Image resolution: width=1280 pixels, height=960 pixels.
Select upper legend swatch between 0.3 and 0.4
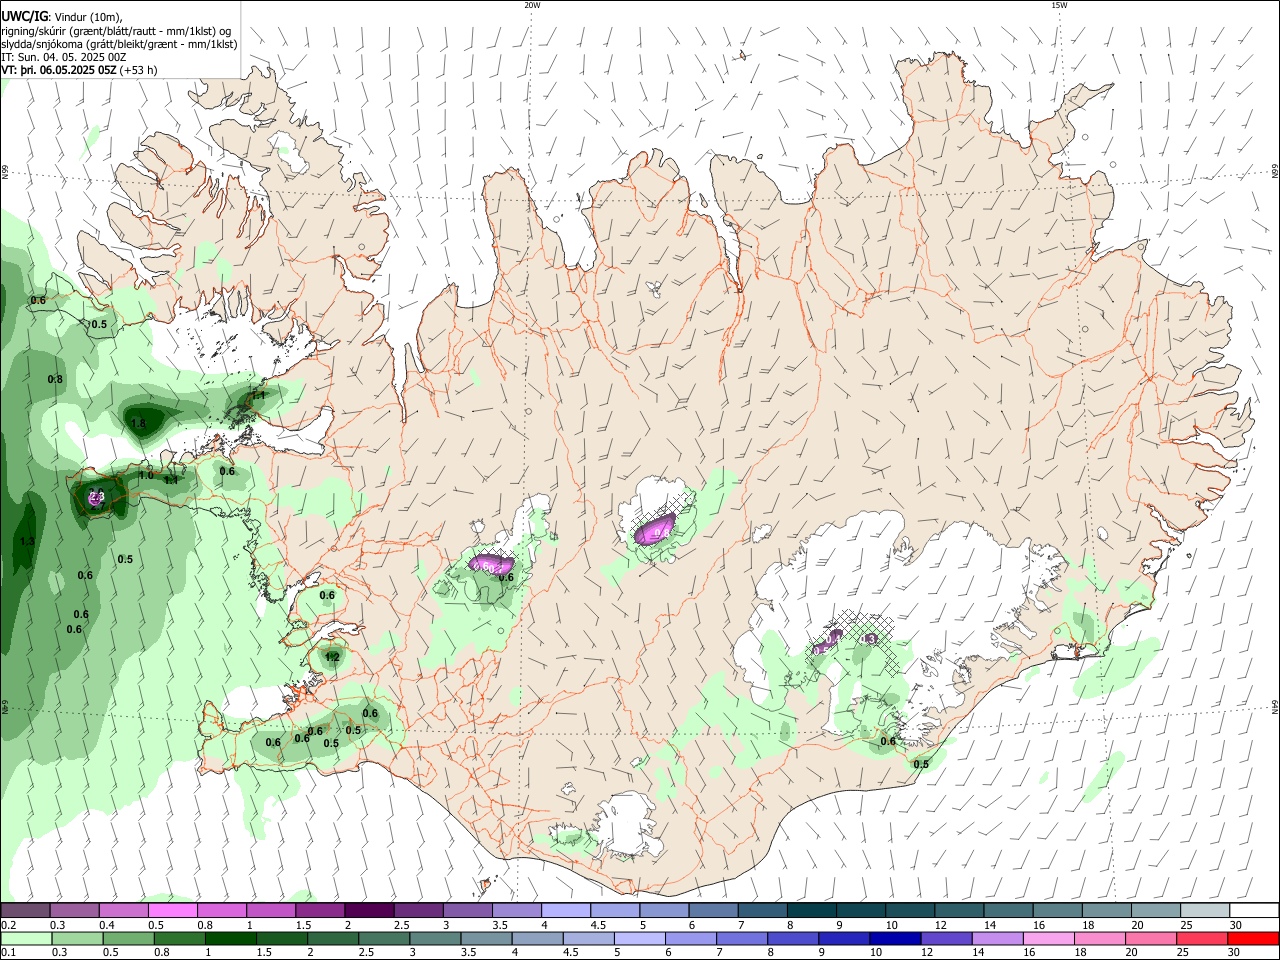[x=74, y=911]
